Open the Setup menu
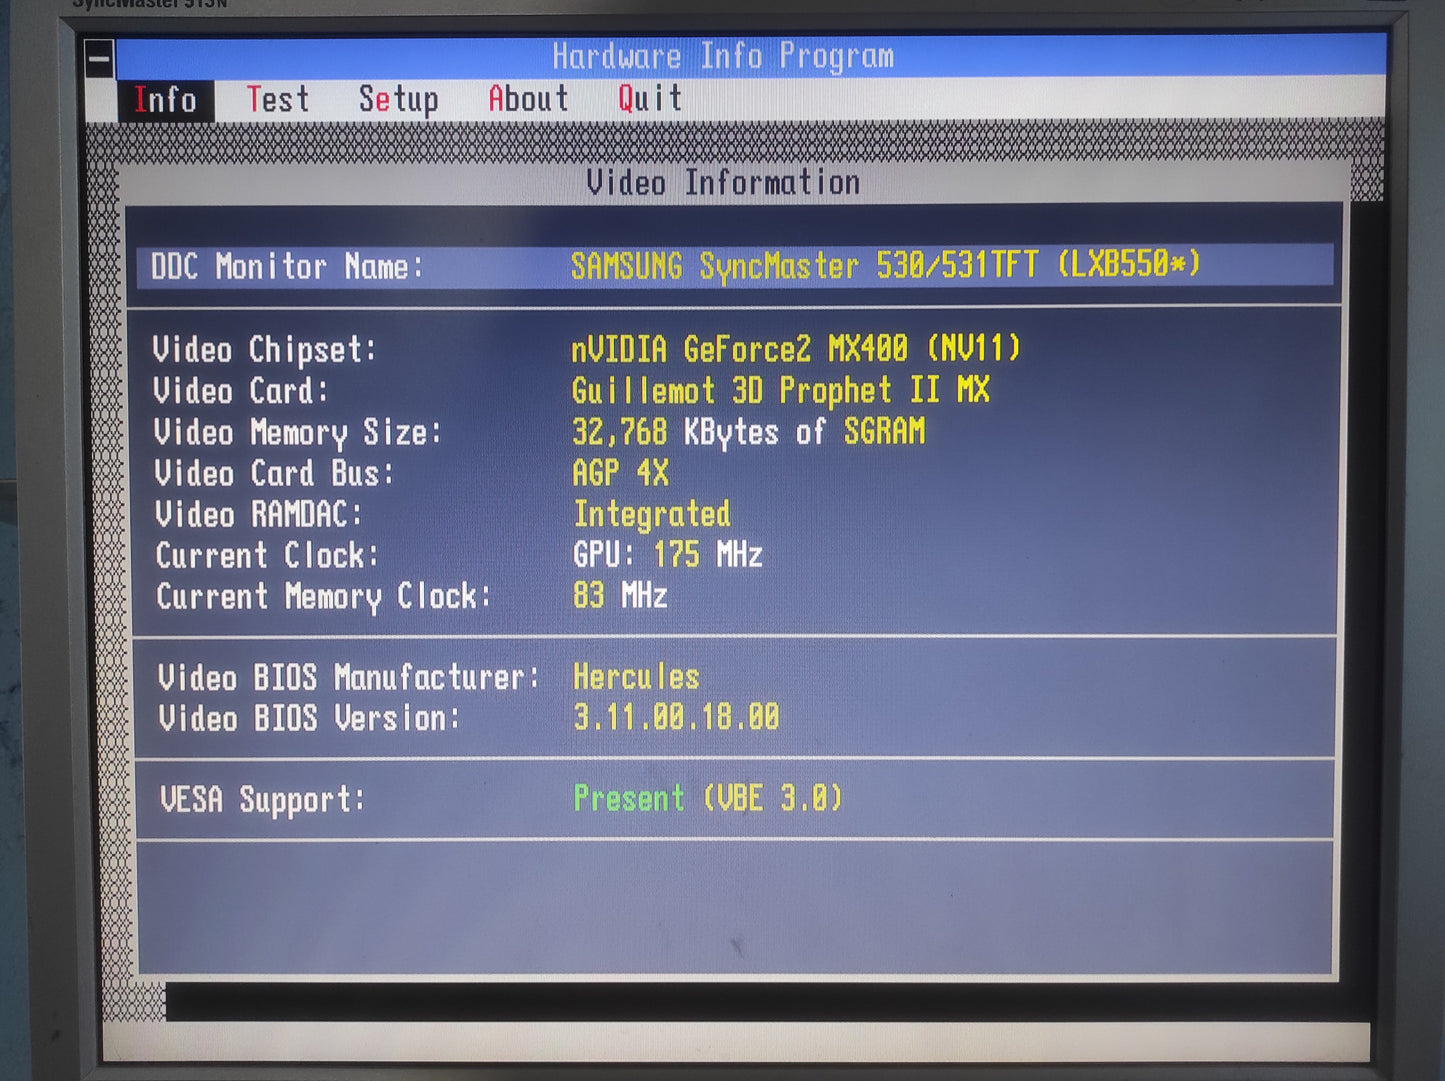The height and width of the screenshot is (1081, 1445). coord(398,100)
